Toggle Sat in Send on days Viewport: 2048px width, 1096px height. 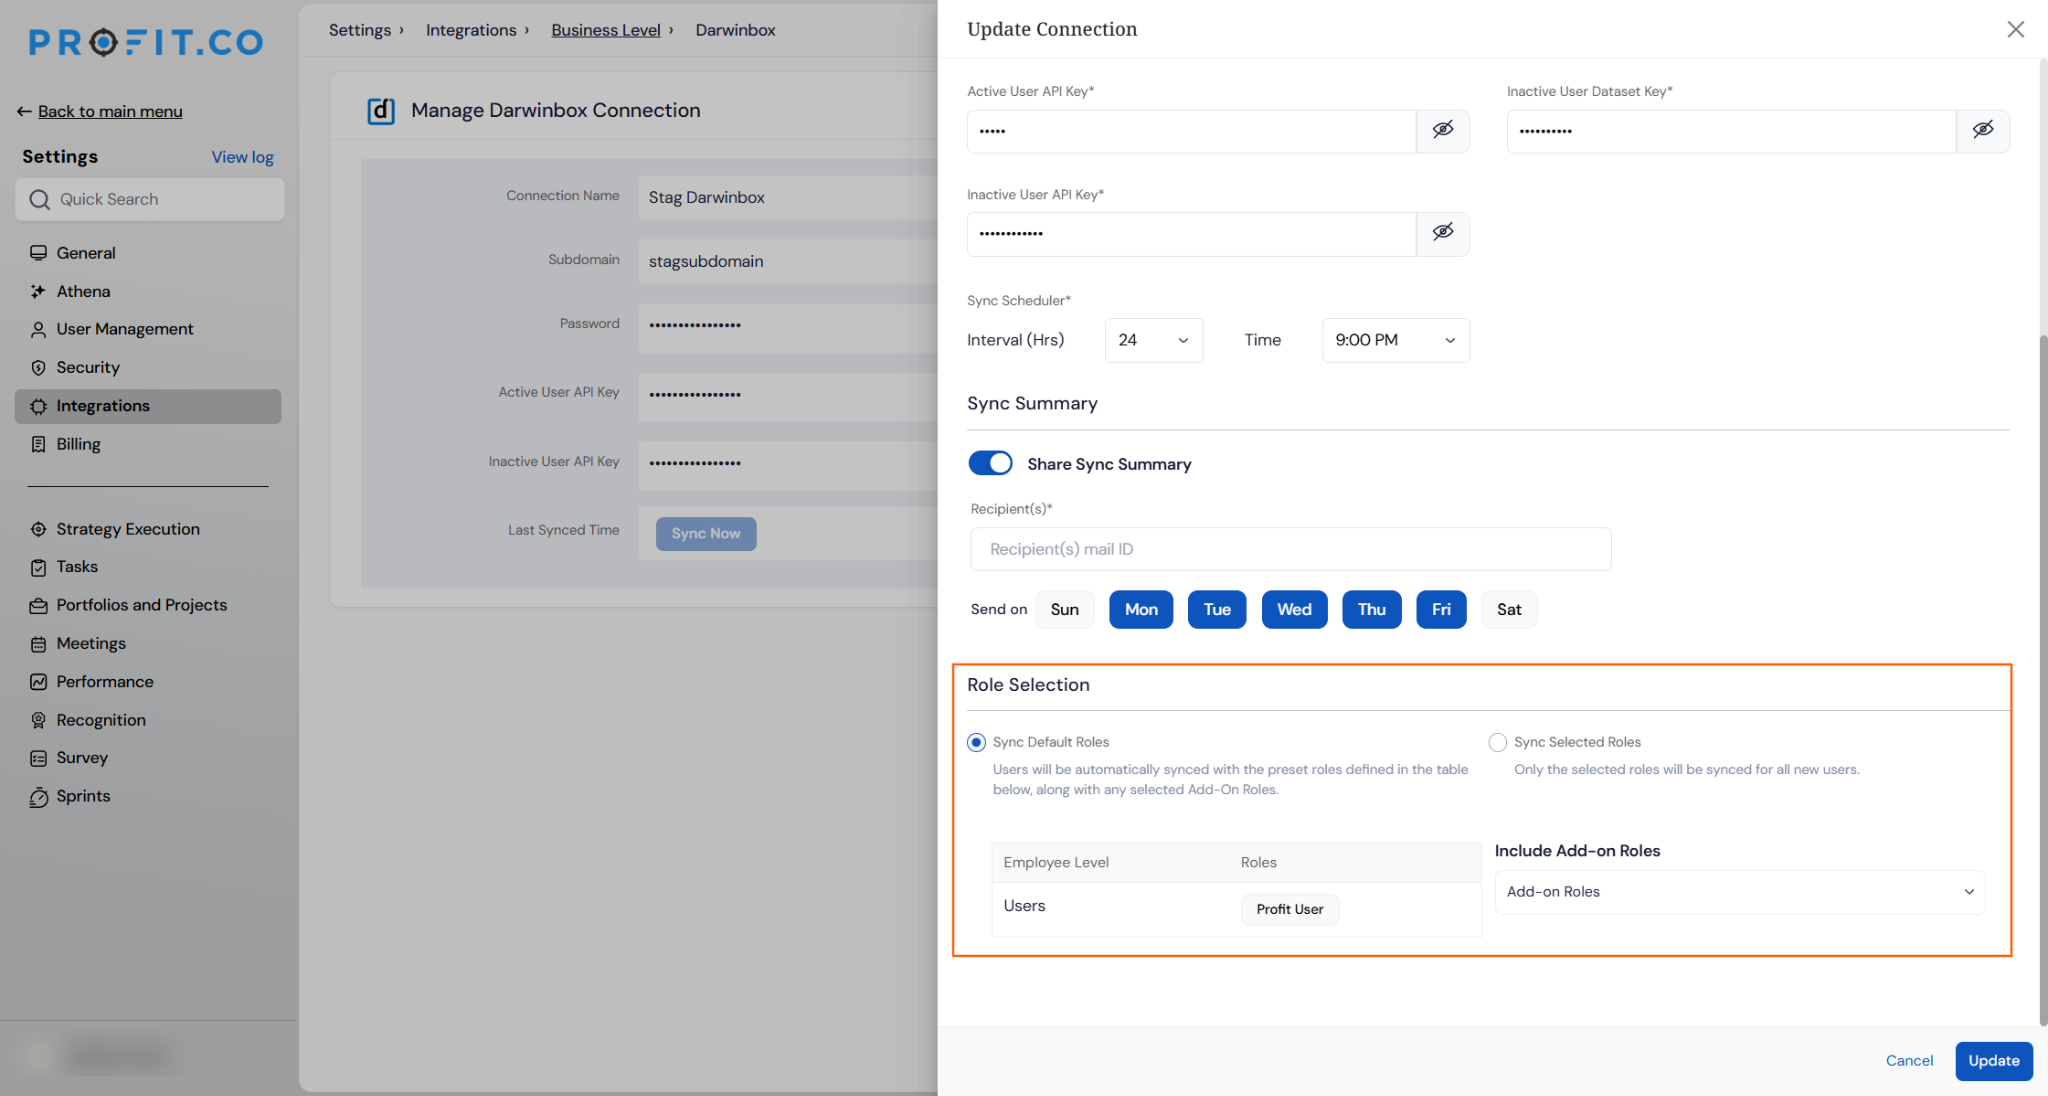(x=1508, y=609)
